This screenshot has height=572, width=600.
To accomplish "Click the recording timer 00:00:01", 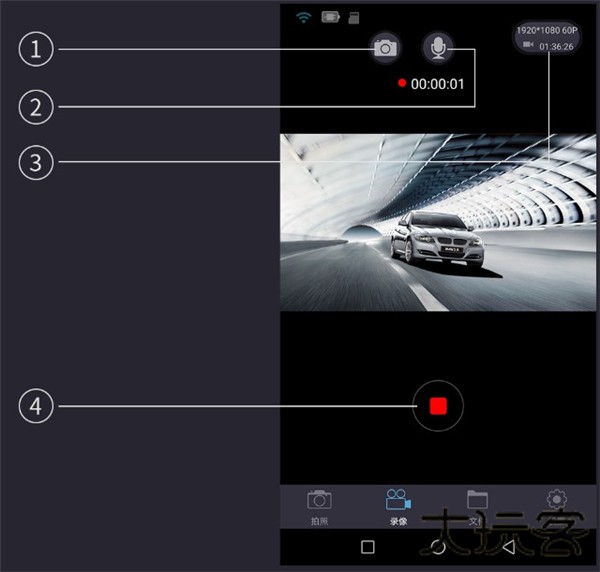I will pyautogui.click(x=431, y=84).
